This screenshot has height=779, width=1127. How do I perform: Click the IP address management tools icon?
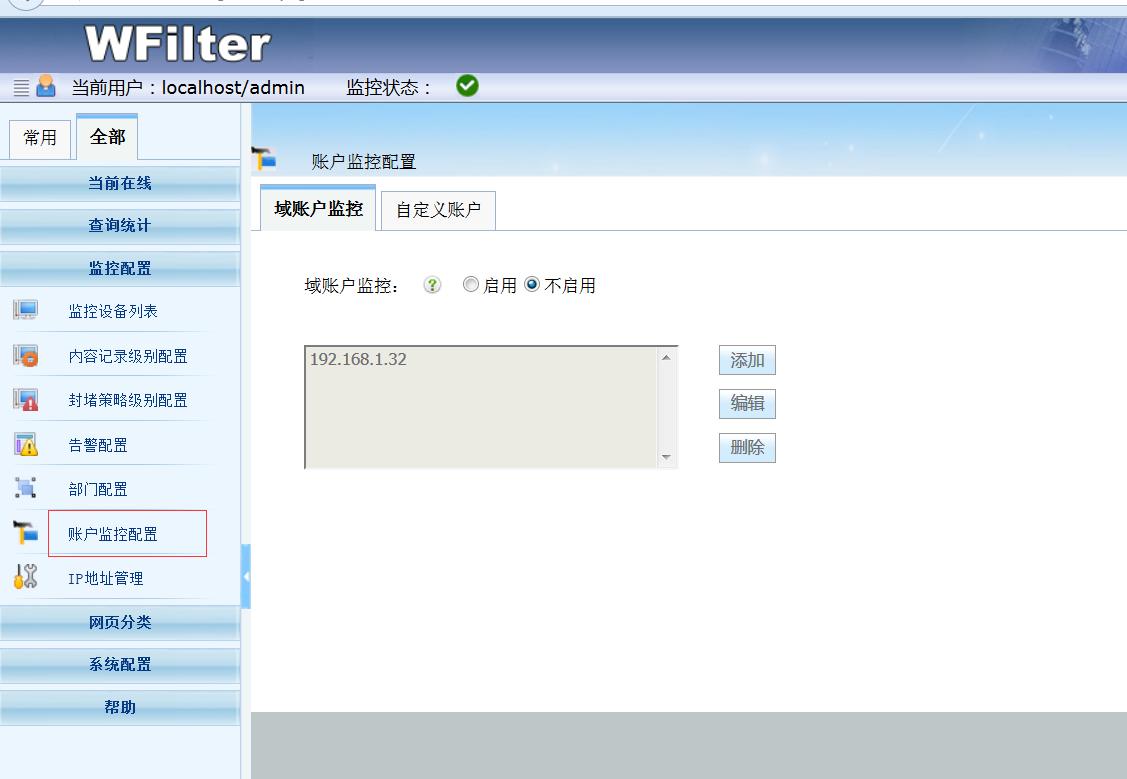pyautogui.click(x=25, y=577)
